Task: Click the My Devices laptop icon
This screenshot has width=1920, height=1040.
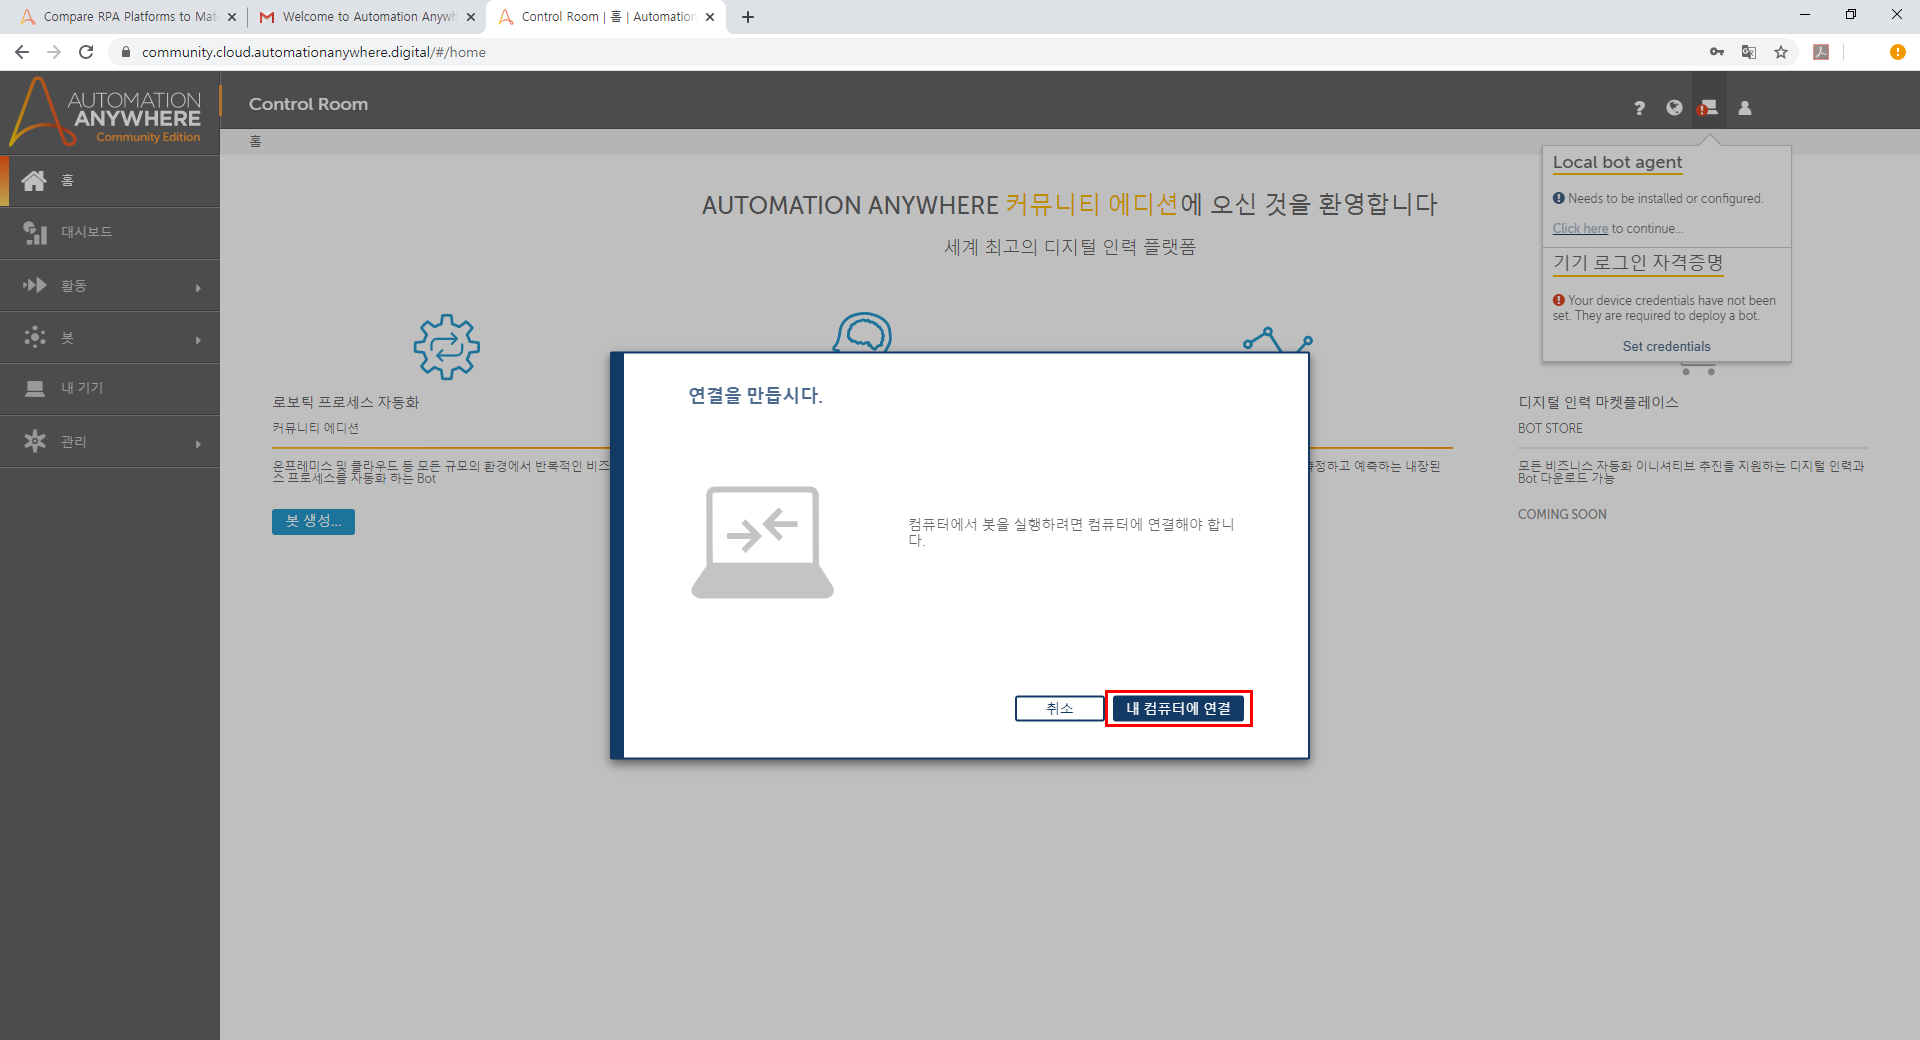Action: (35, 389)
